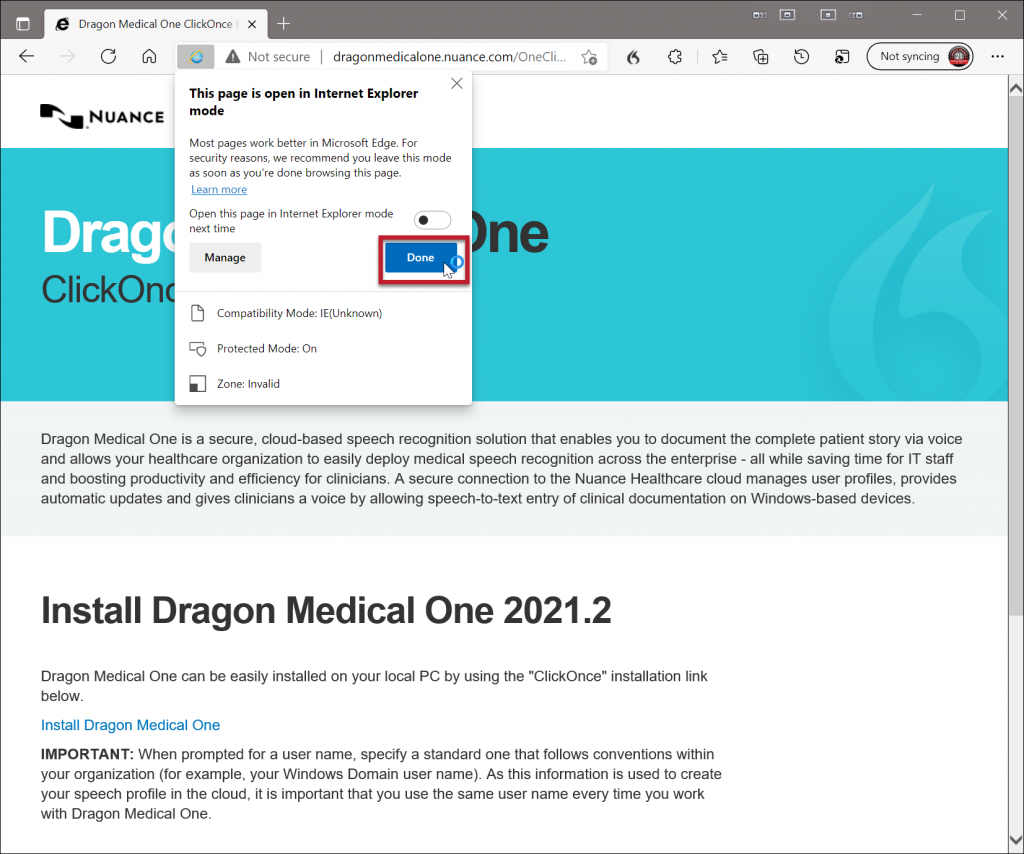Click the 'Install Dragon Medical One 2021.2' heading

click(326, 610)
